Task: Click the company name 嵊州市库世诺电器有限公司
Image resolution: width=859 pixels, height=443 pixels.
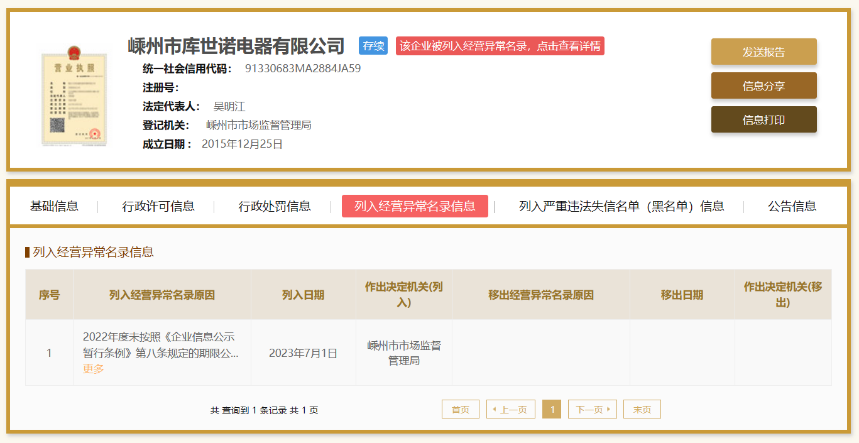Action: 236,46
